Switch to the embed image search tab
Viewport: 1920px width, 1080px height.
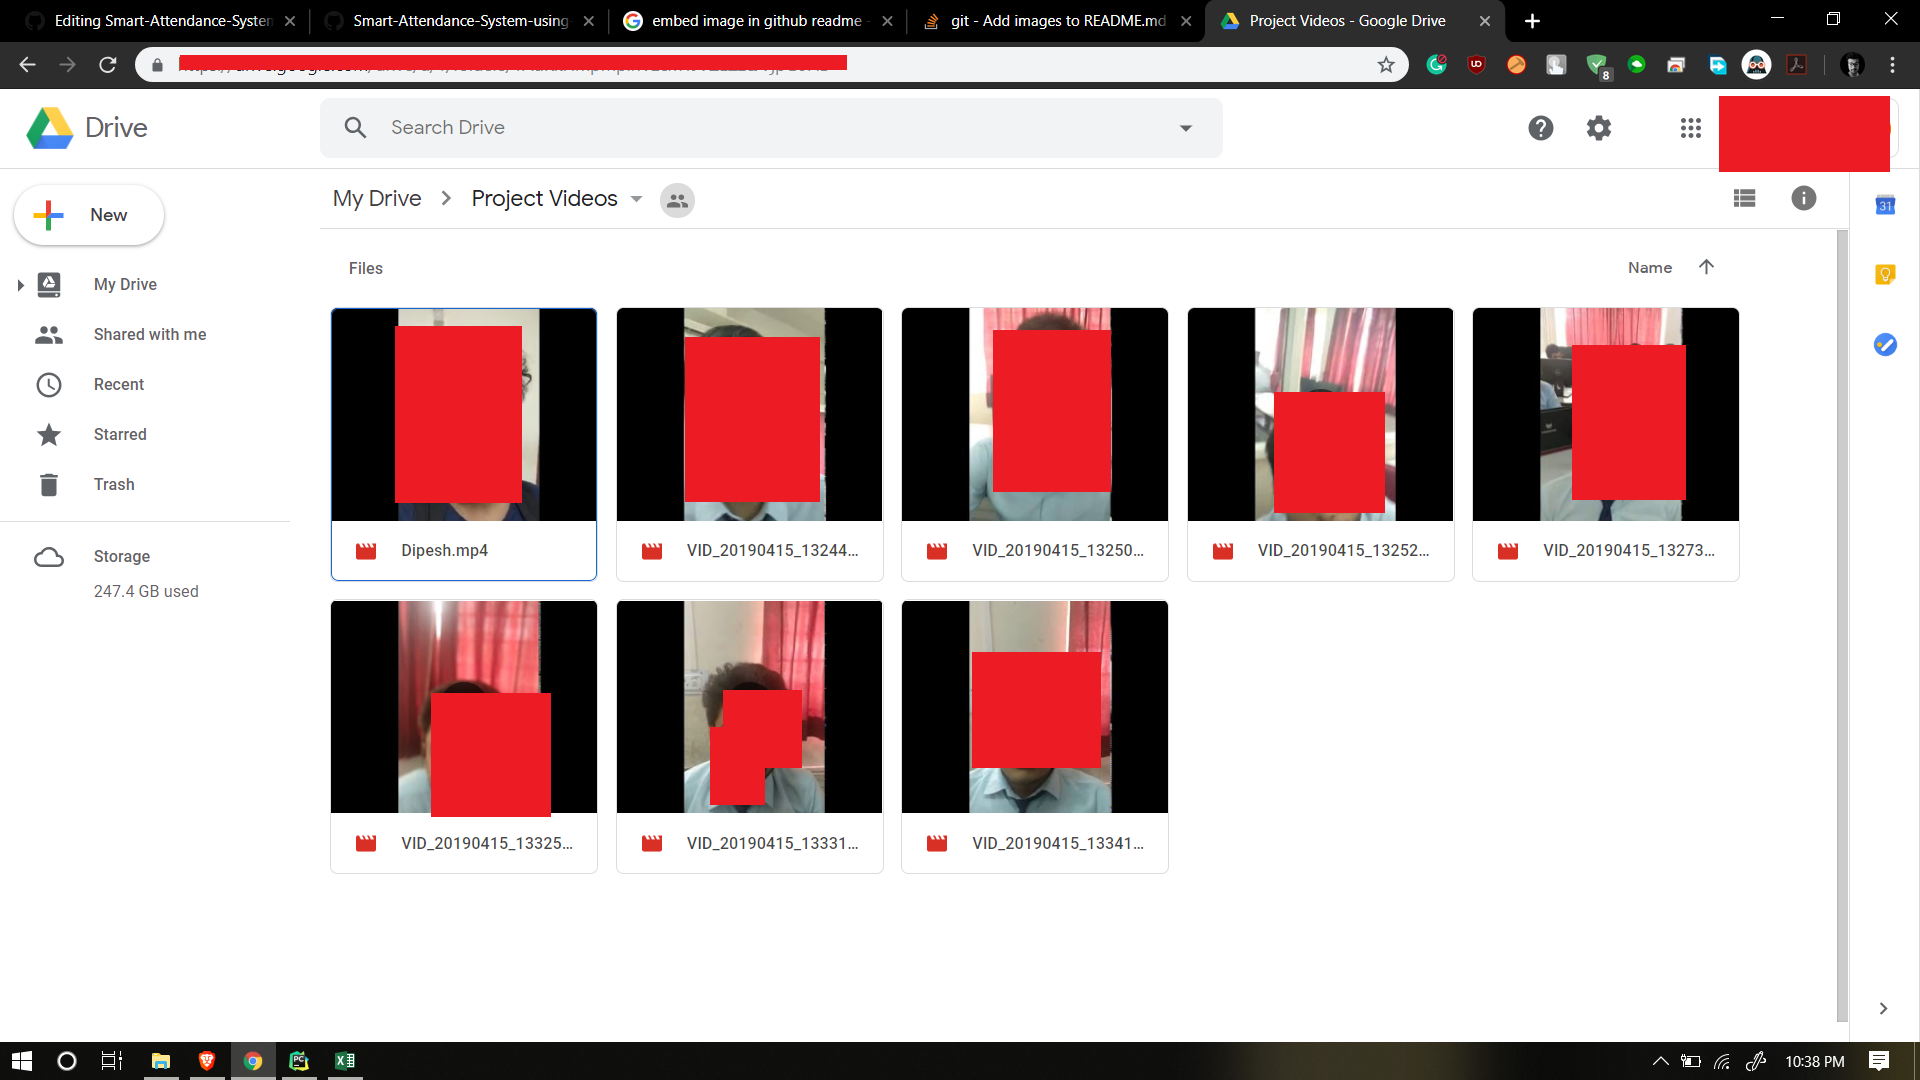pyautogui.click(x=755, y=21)
